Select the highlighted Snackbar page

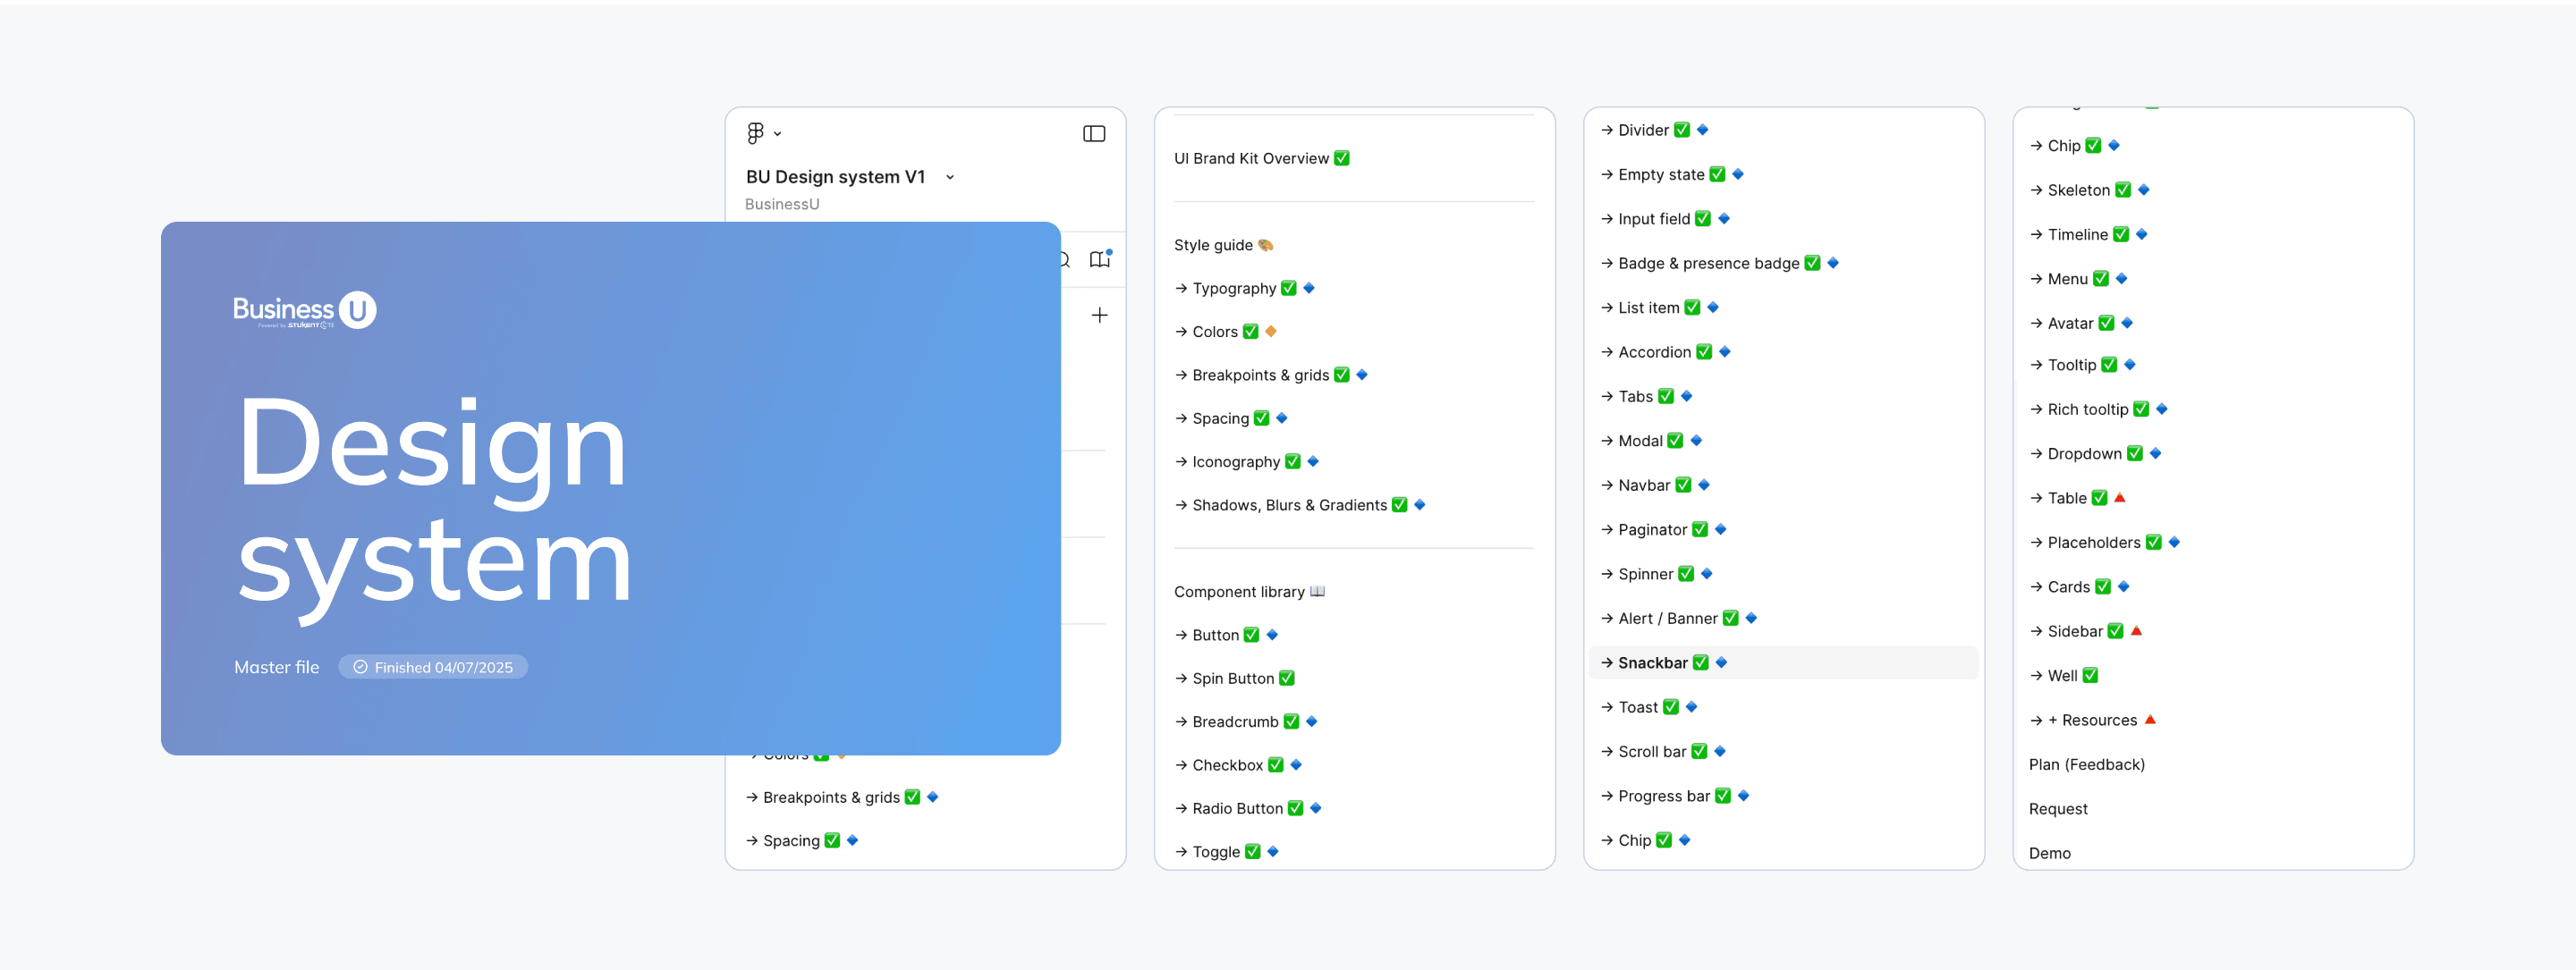[x=1783, y=662]
